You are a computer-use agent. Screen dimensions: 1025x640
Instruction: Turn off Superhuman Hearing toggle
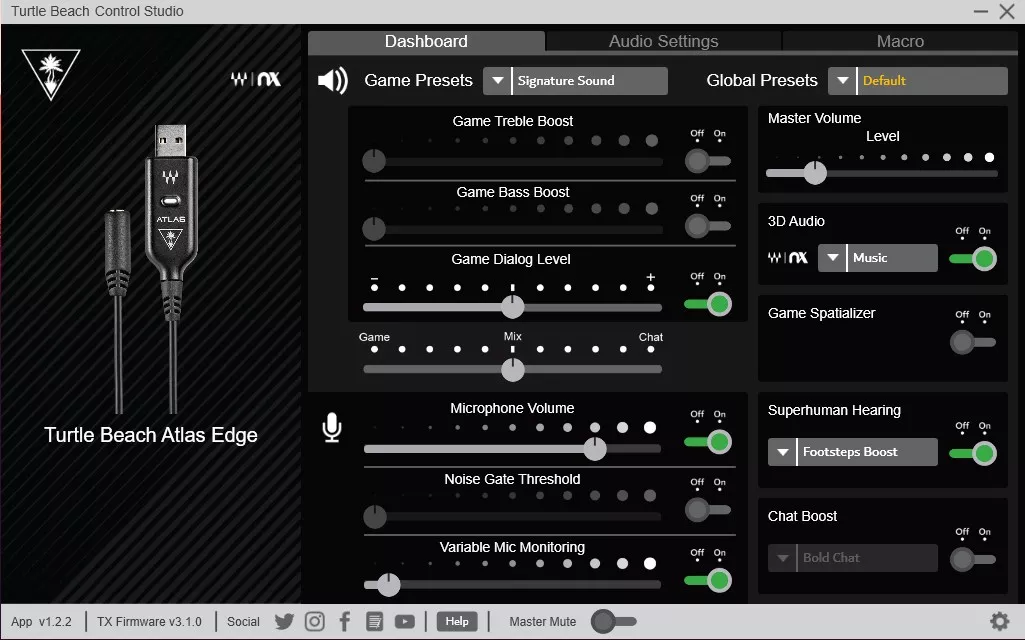coord(973,454)
